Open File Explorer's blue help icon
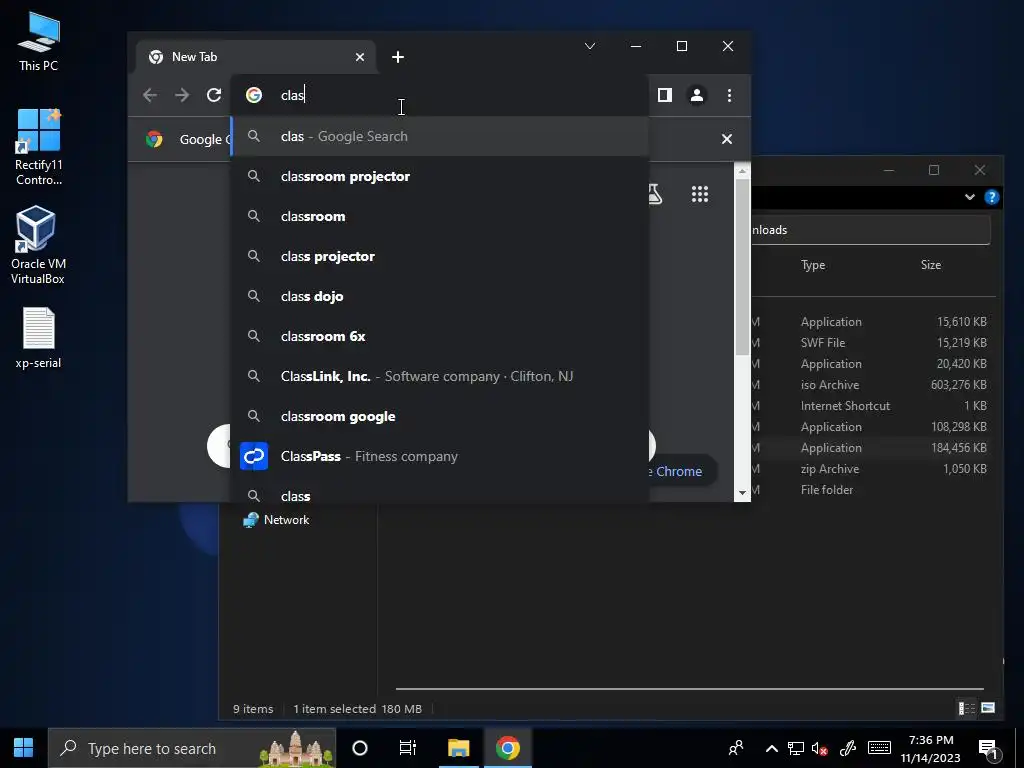Screen dimensions: 1024x768 [991, 197]
